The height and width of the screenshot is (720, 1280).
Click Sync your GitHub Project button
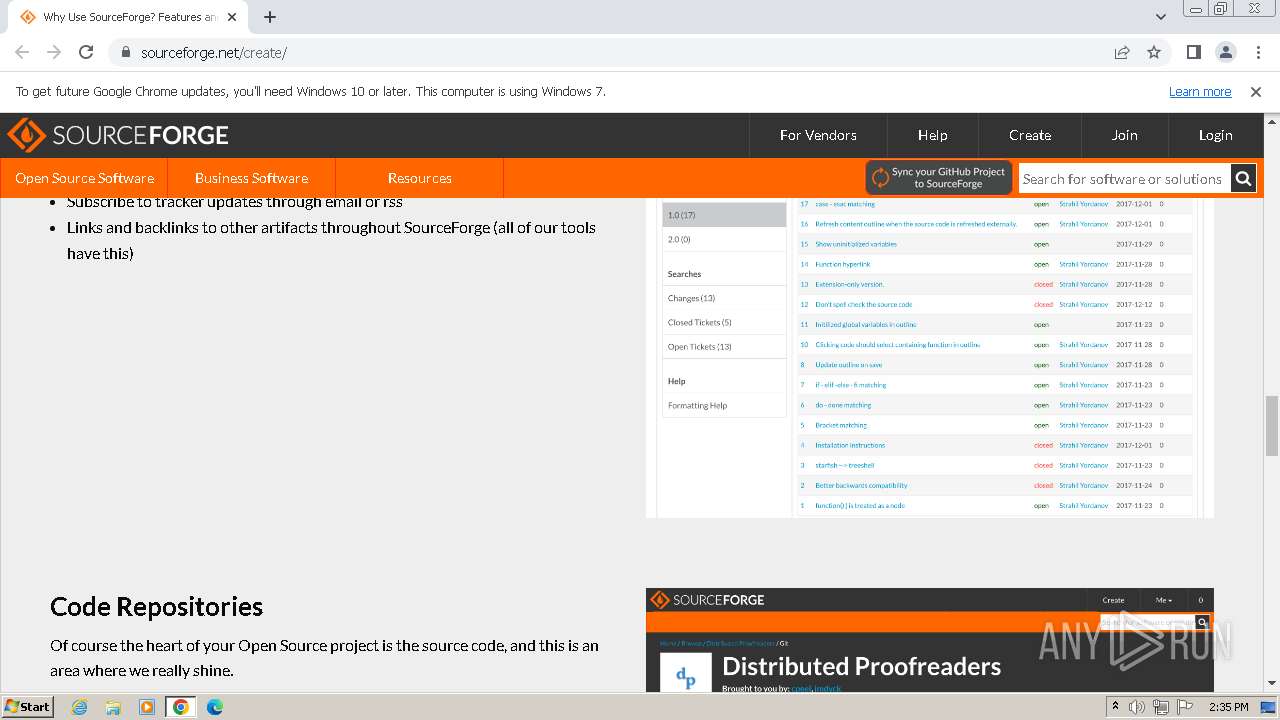click(x=939, y=178)
